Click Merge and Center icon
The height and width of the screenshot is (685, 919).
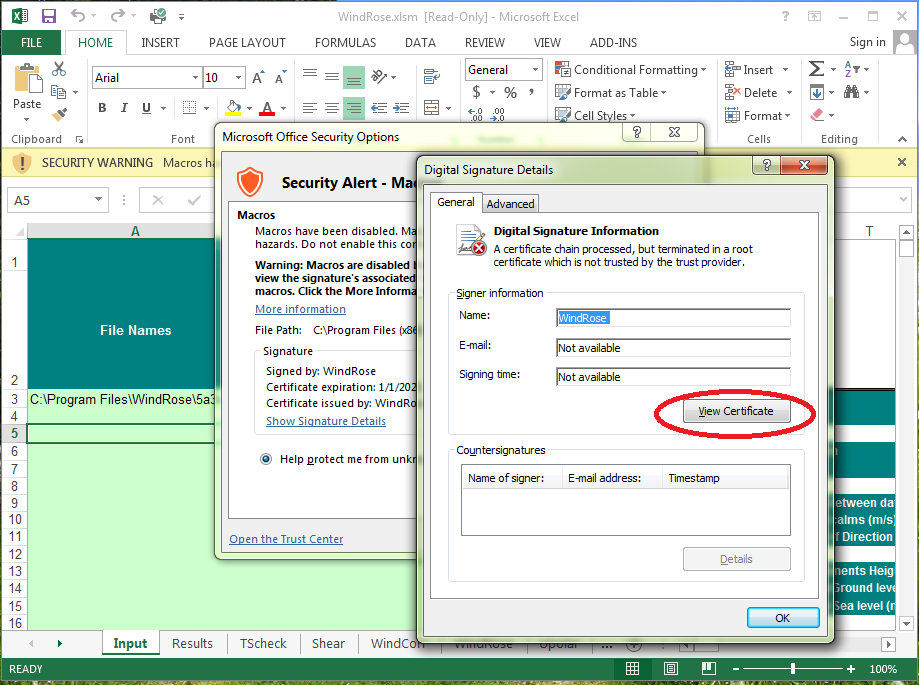(x=431, y=108)
